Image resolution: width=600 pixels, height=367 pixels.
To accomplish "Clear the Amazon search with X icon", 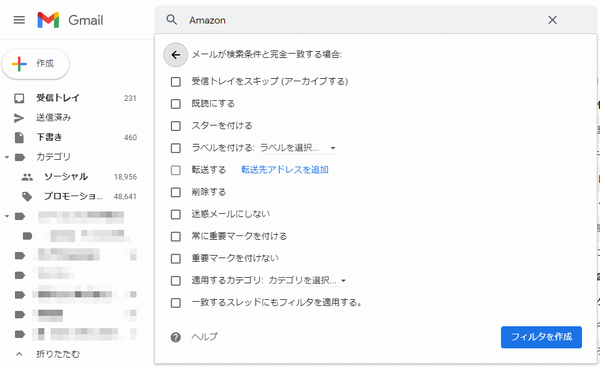I will 552,20.
